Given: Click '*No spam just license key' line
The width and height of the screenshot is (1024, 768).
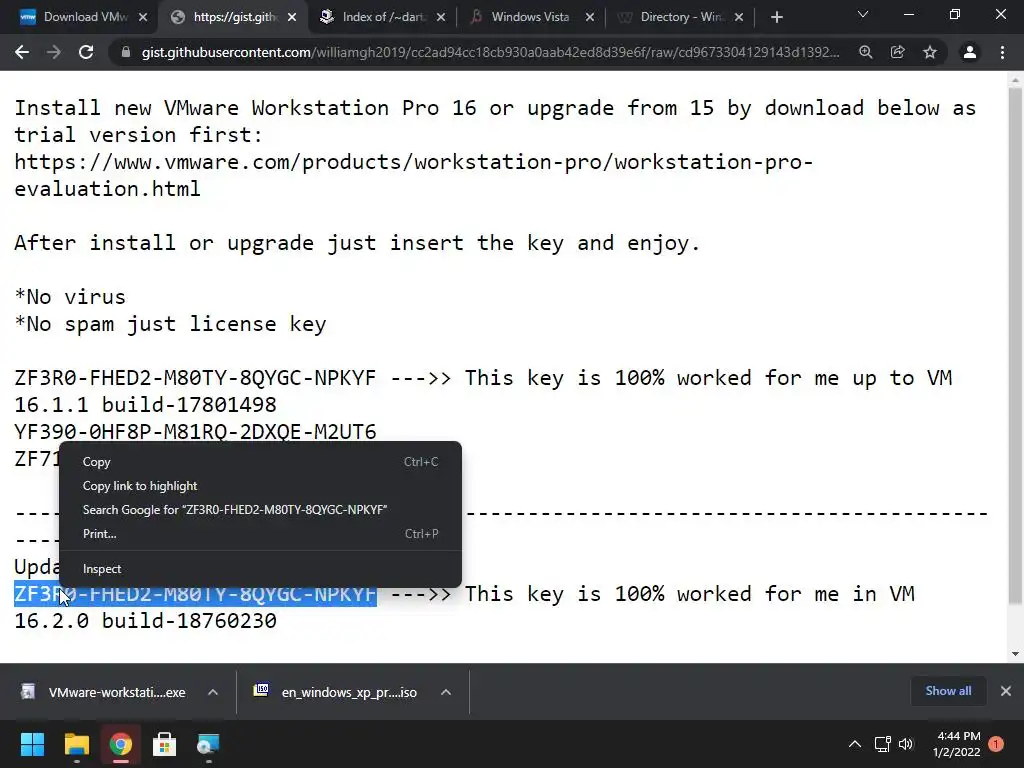Looking at the screenshot, I should click(x=170, y=324).
